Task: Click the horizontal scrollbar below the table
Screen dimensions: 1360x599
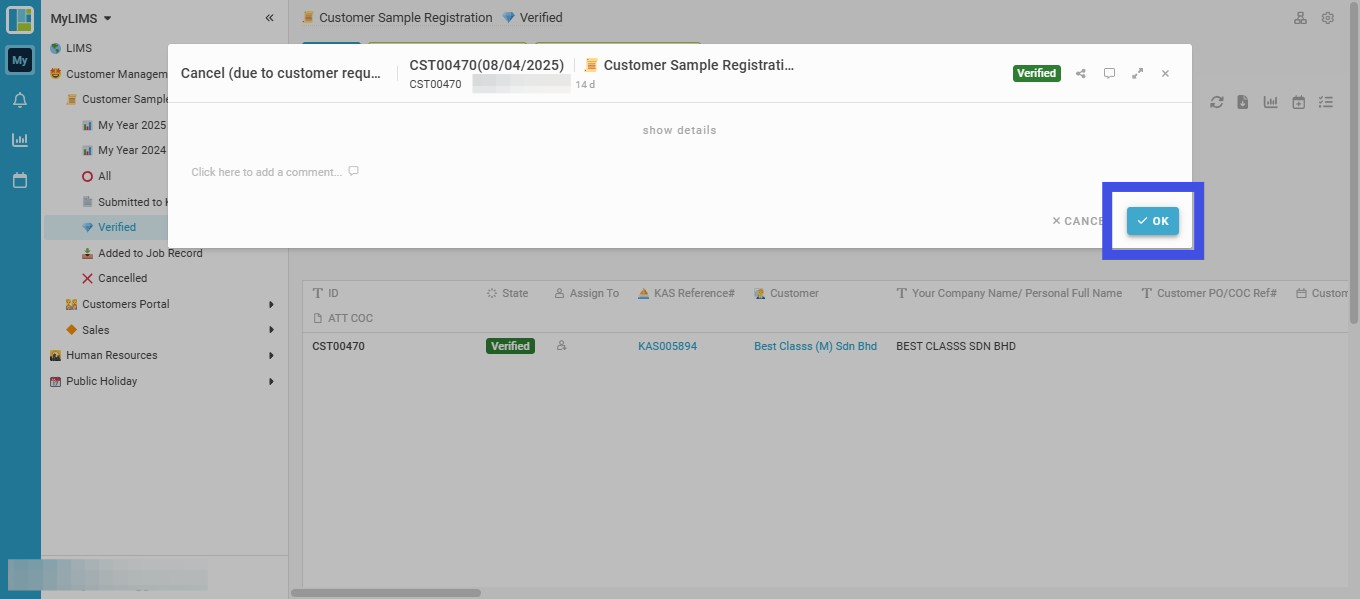Action: (386, 593)
